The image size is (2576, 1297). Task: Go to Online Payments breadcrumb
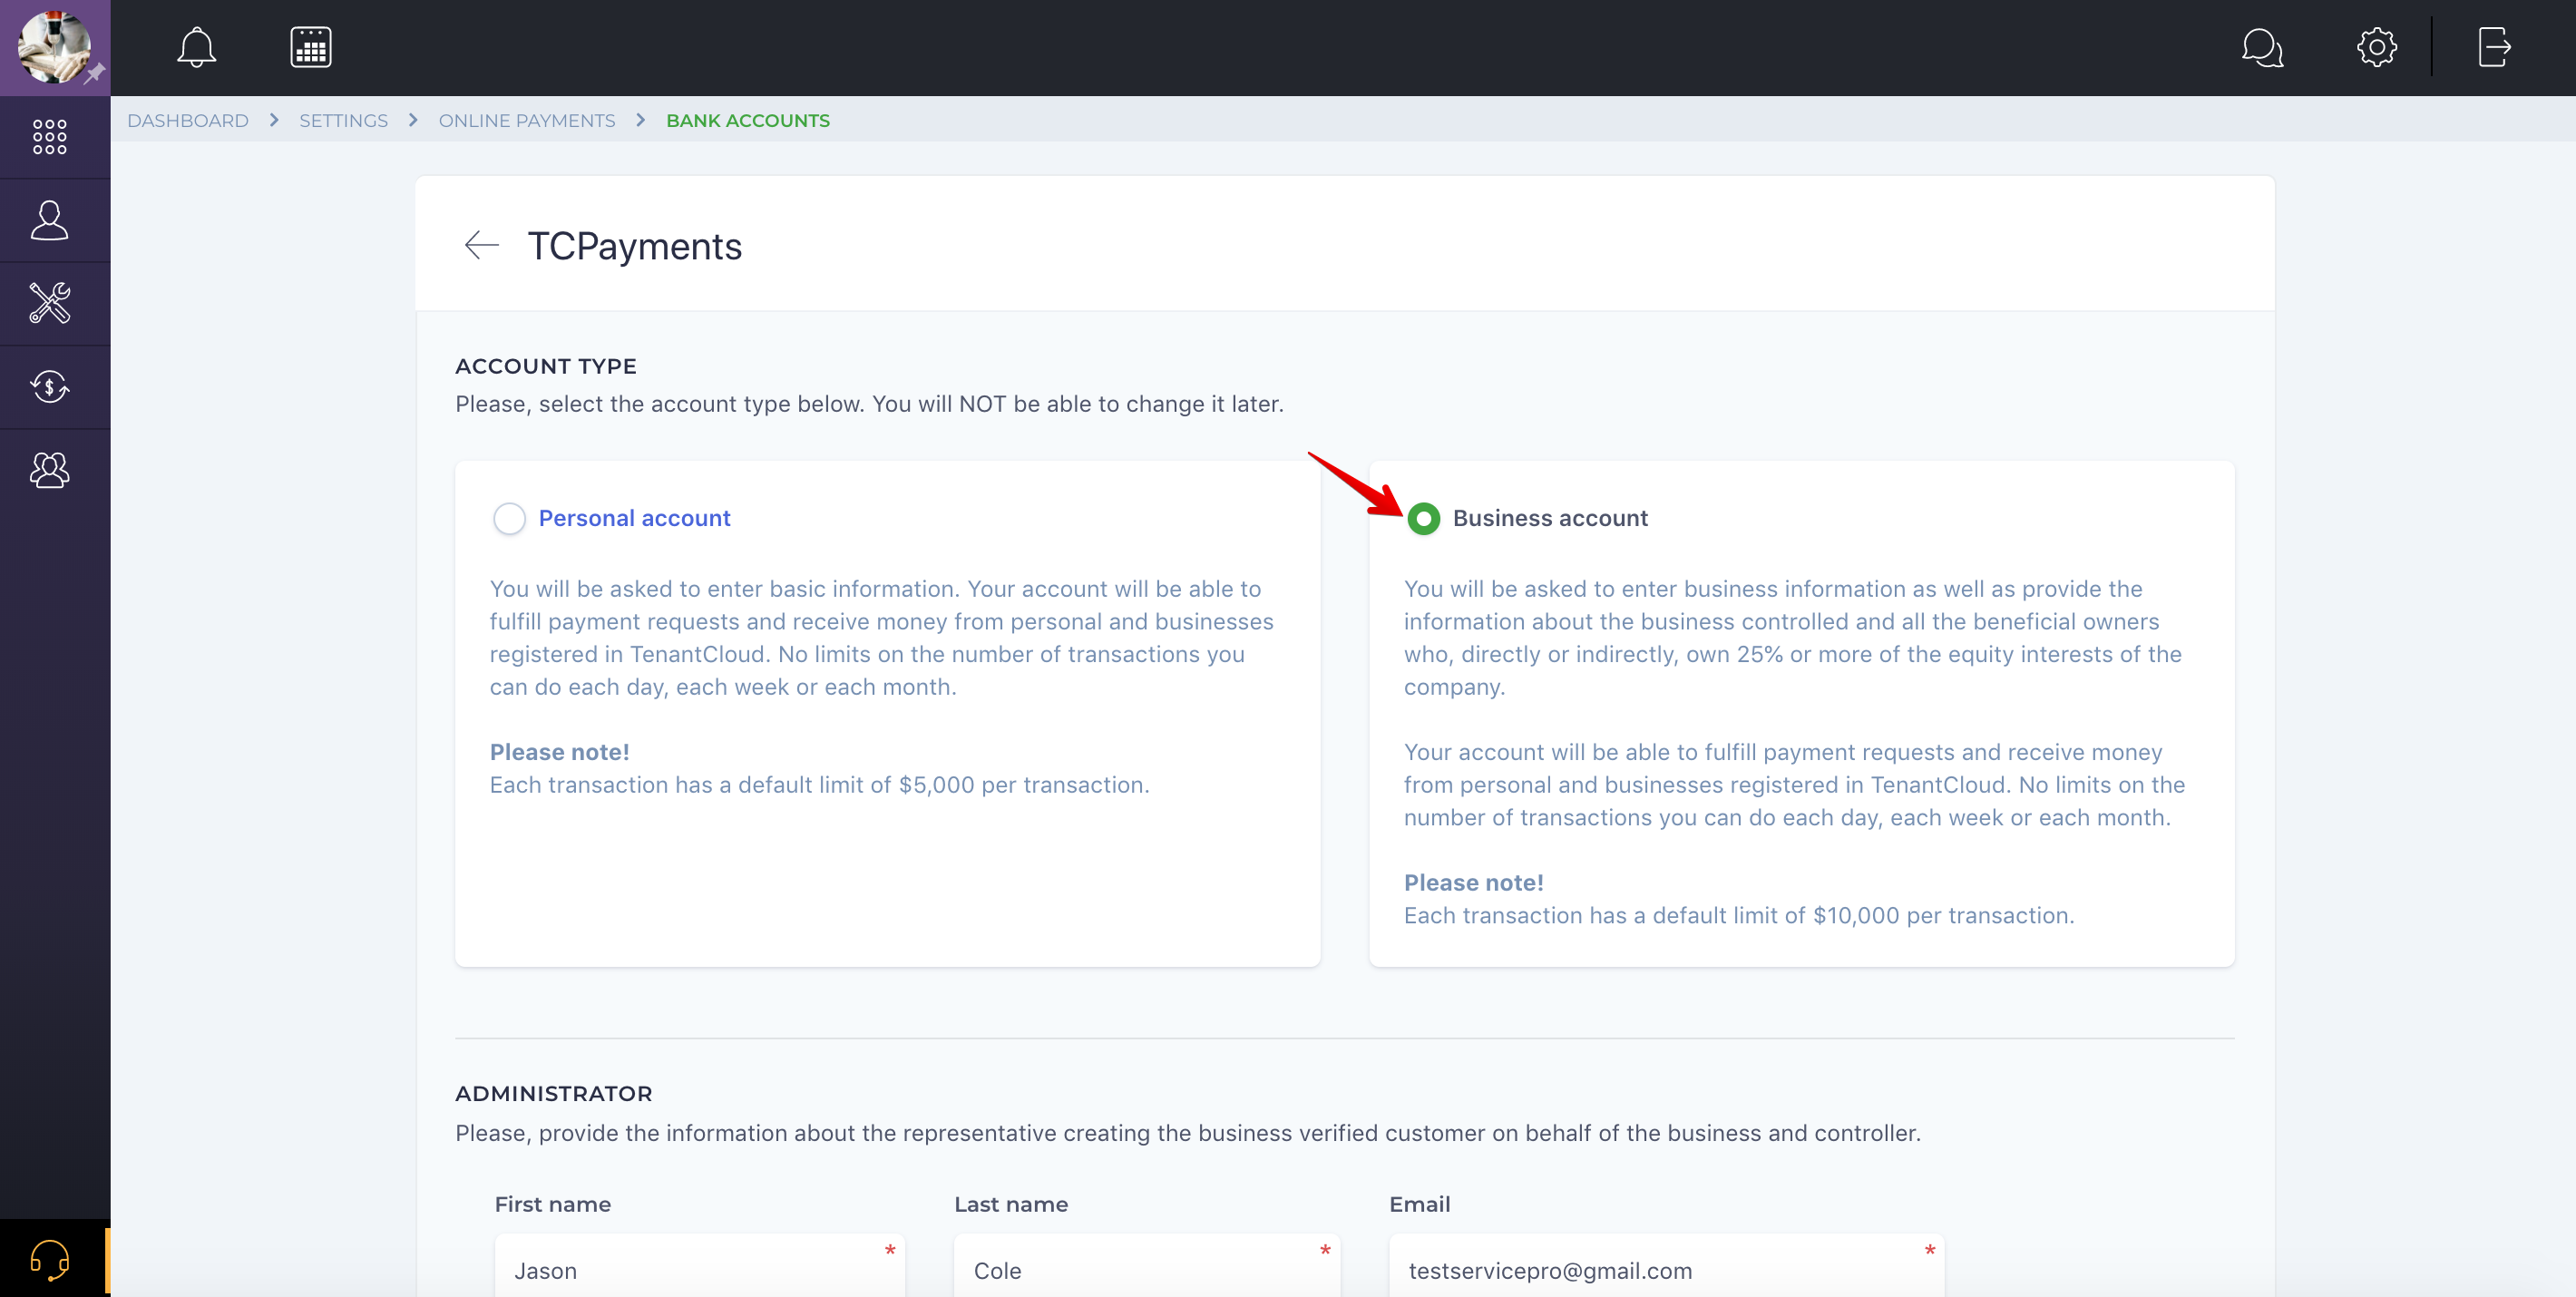coord(527,120)
